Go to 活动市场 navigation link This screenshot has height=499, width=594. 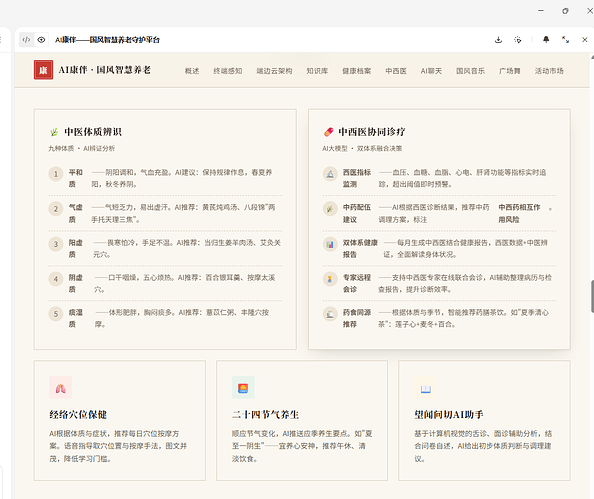pos(549,71)
